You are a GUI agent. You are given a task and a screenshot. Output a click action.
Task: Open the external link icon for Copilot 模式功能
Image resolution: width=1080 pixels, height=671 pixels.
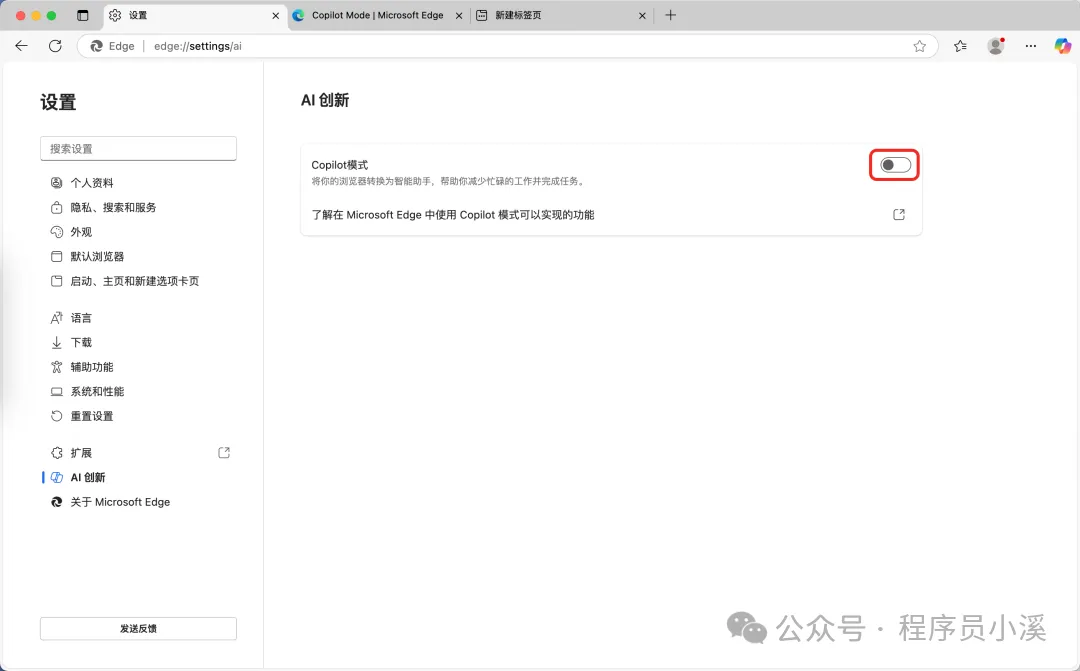pos(899,215)
